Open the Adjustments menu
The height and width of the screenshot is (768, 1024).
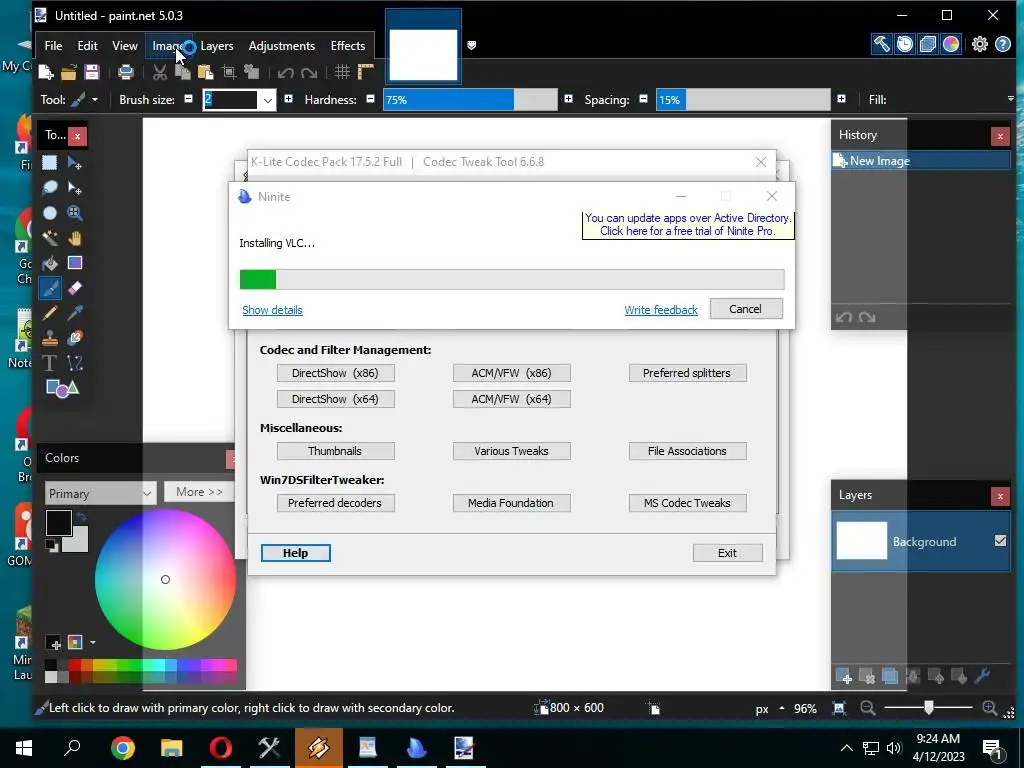pyautogui.click(x=281, y=46)
